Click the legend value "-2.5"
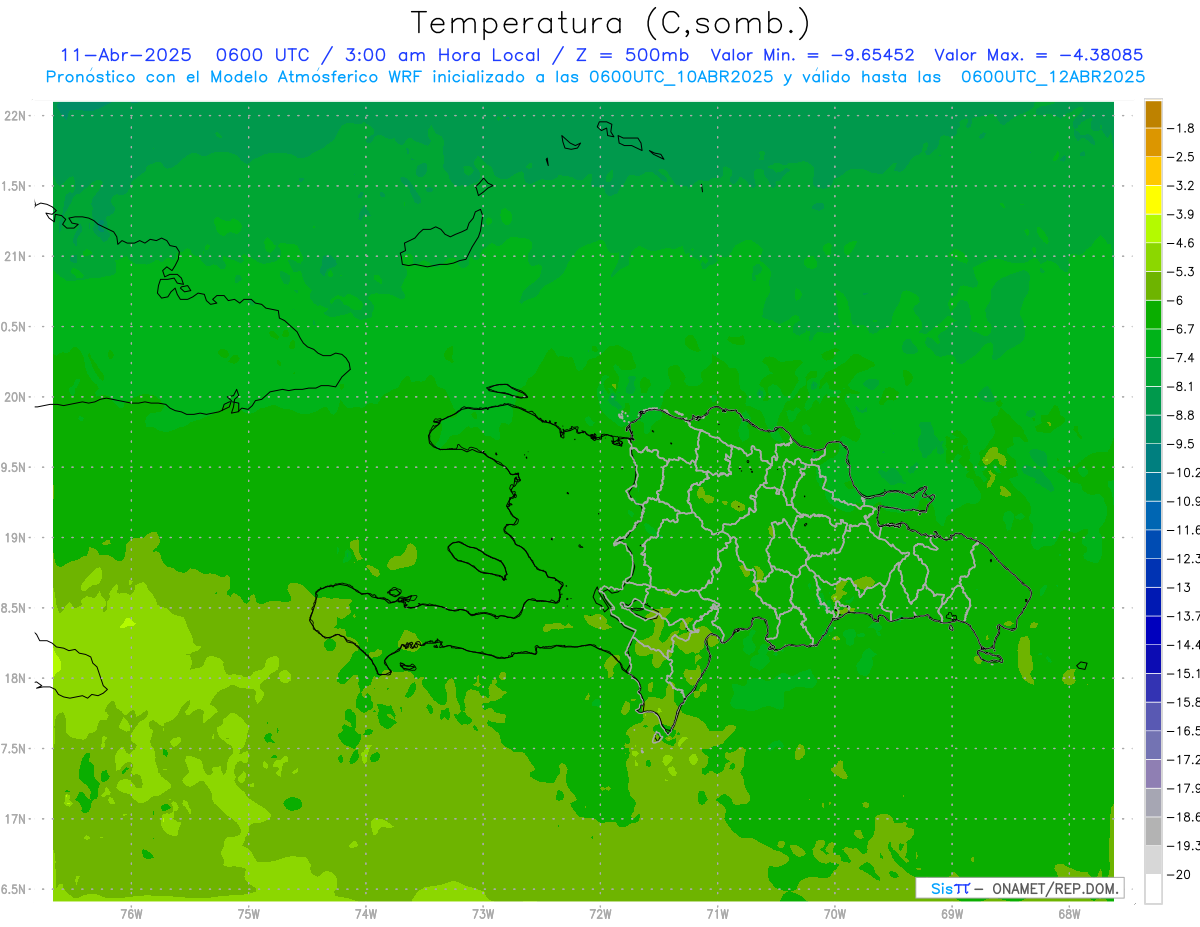Viewport: 1200px width, 927px height. [1180, 157]
